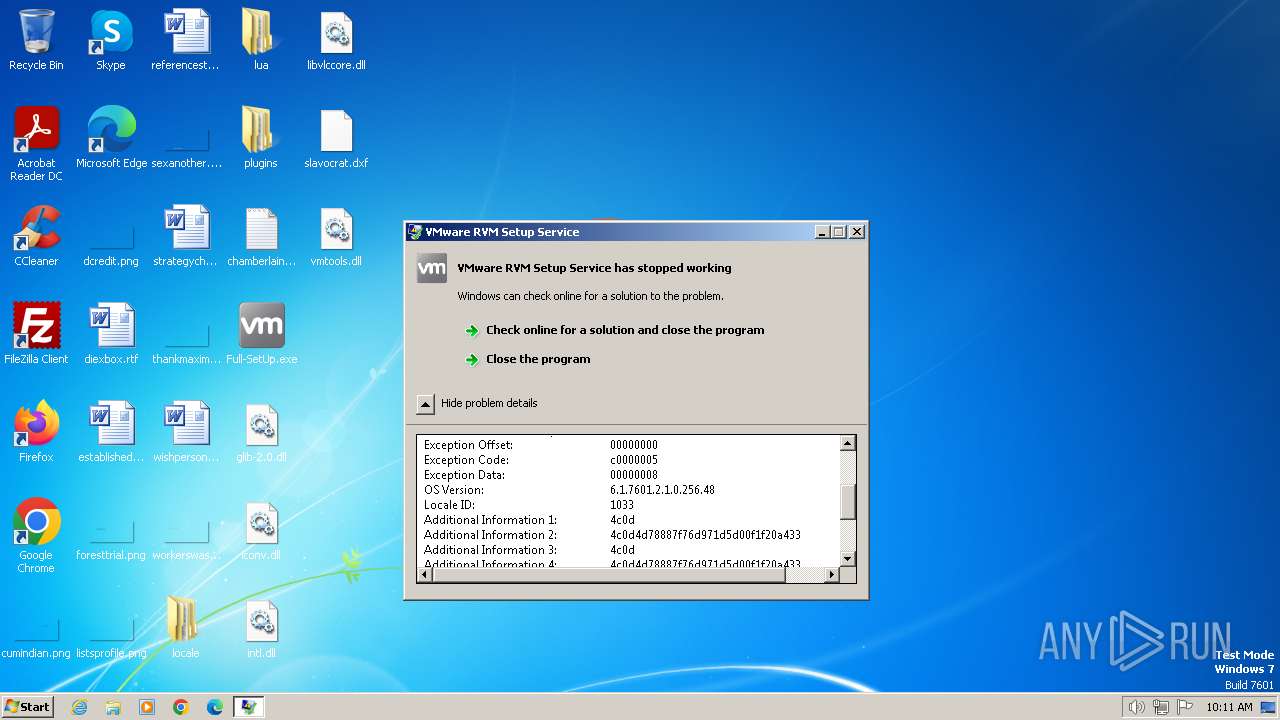The height and width of the screenshot is (720, 1280).
Task: Open the volume control in system tray
Action: (1136, 707)
